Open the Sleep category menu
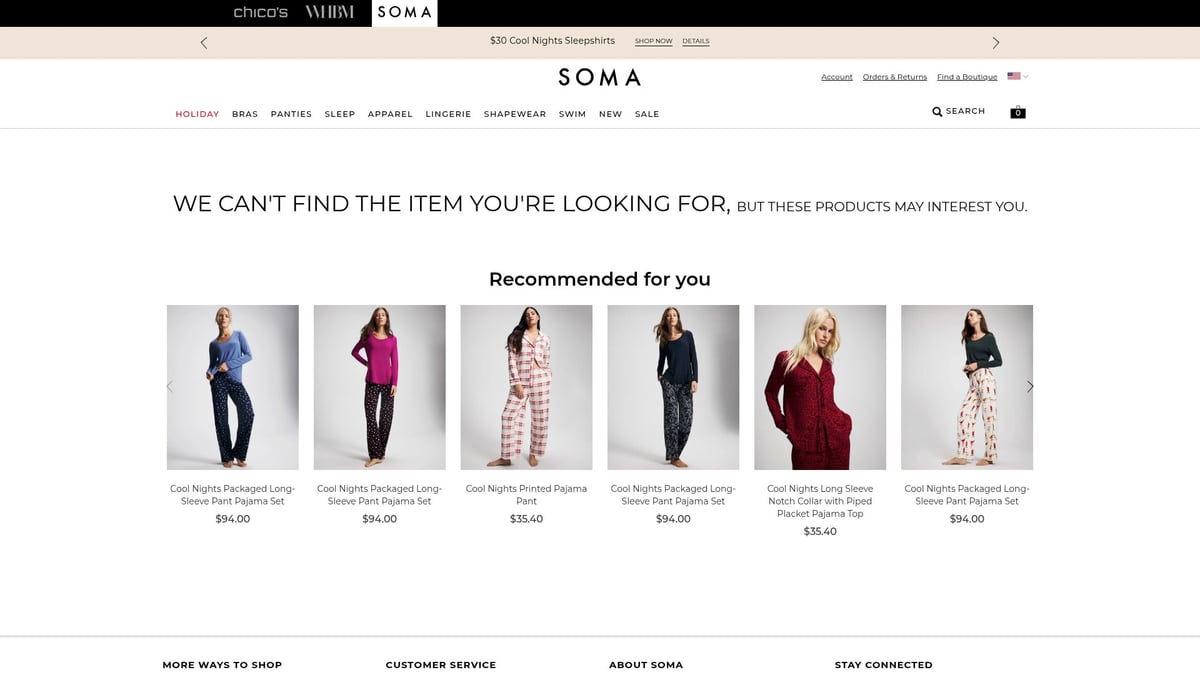The width and height of the screenshot is (1200, 675). click(x=340, y=114)
